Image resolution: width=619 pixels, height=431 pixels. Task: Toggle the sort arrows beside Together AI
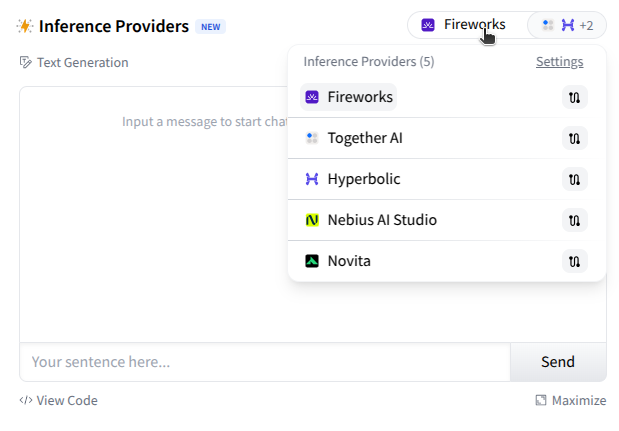(x=574, y=138)
